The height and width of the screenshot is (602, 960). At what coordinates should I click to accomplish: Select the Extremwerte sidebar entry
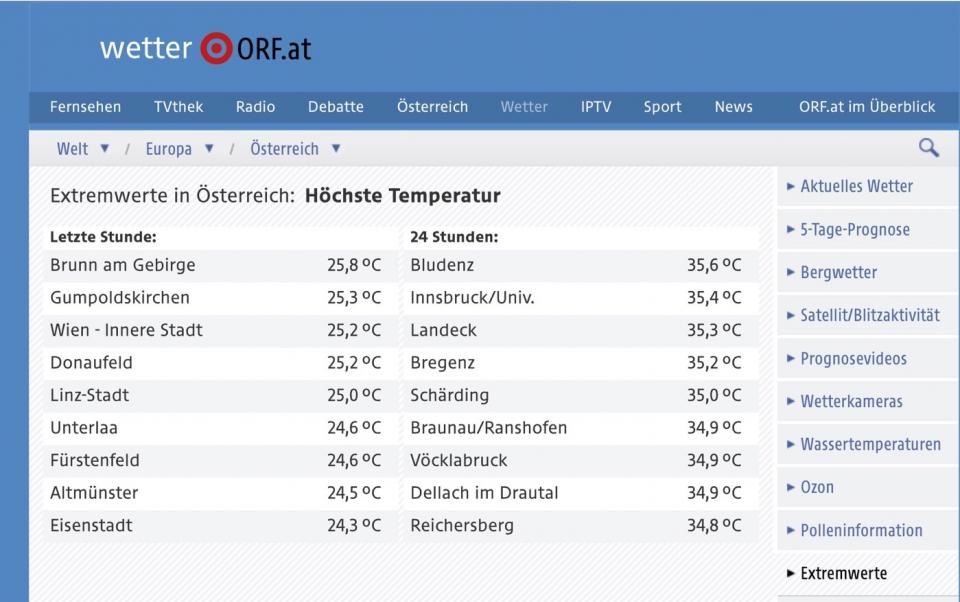click(843, 573)
